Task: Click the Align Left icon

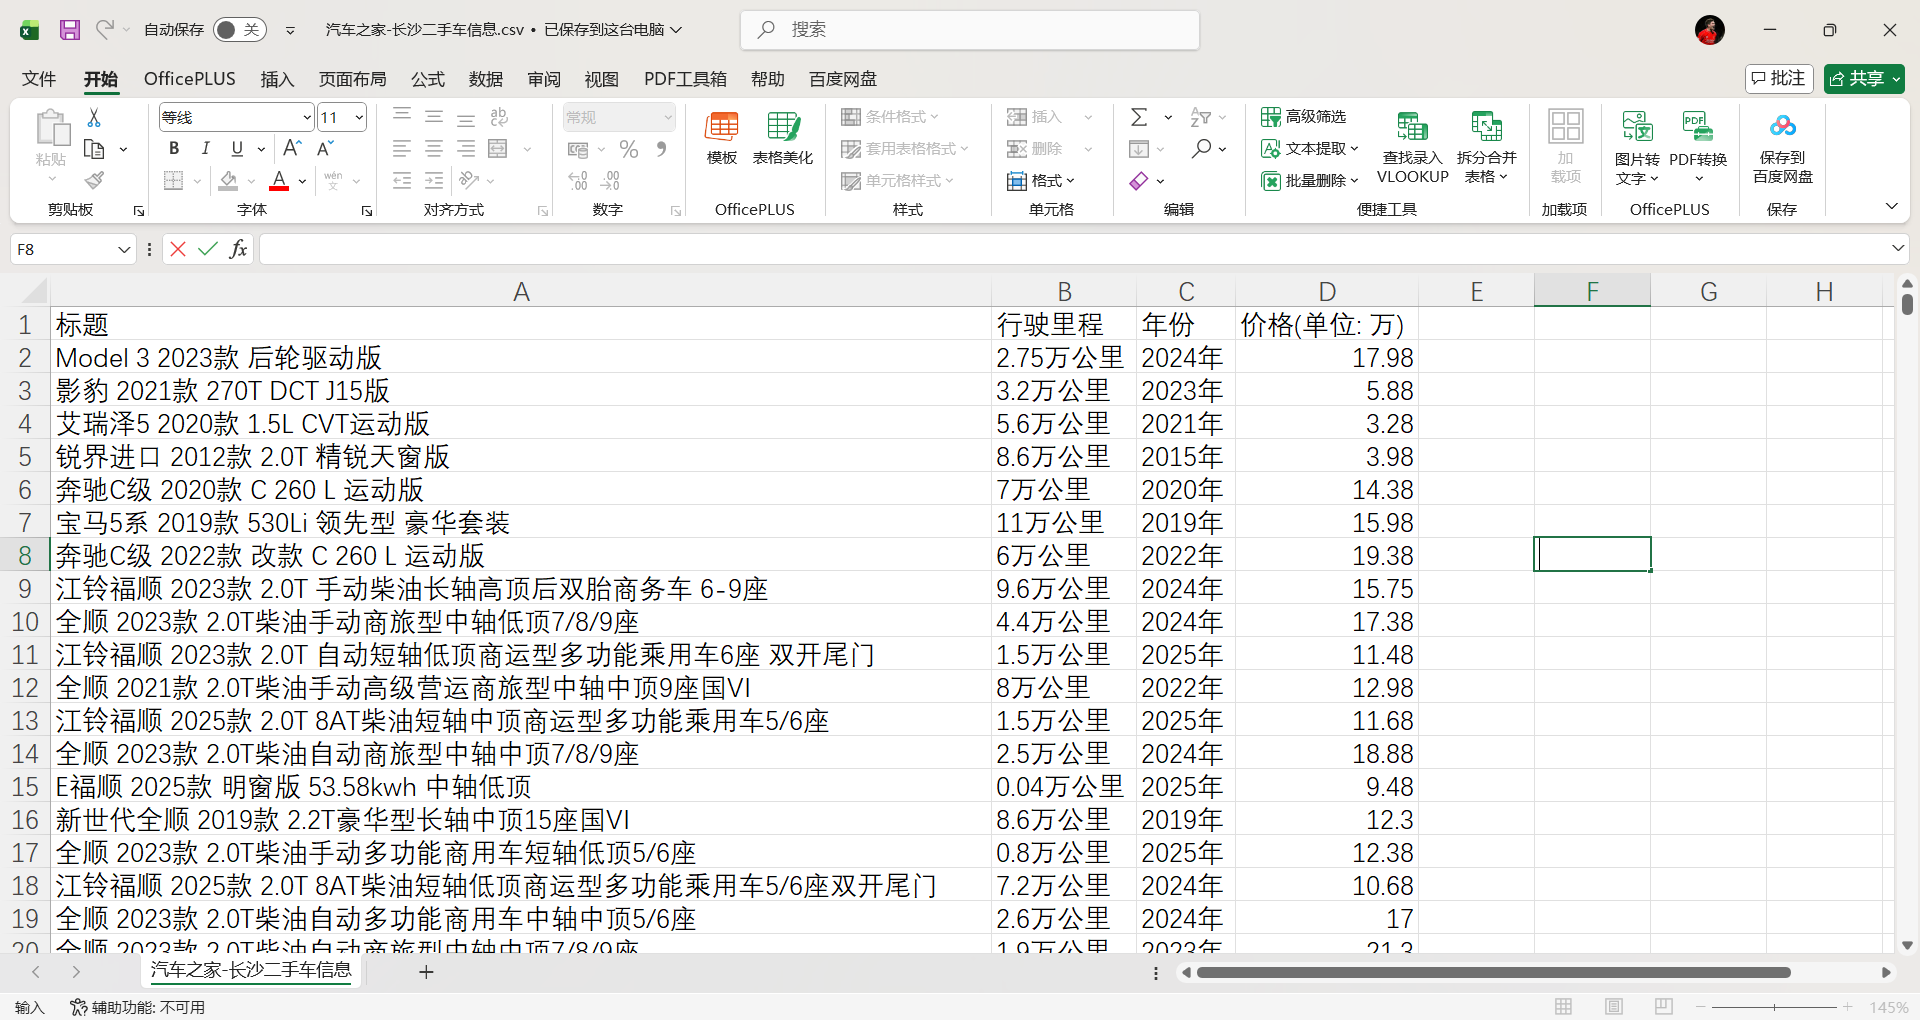Action: coord(402,149)
